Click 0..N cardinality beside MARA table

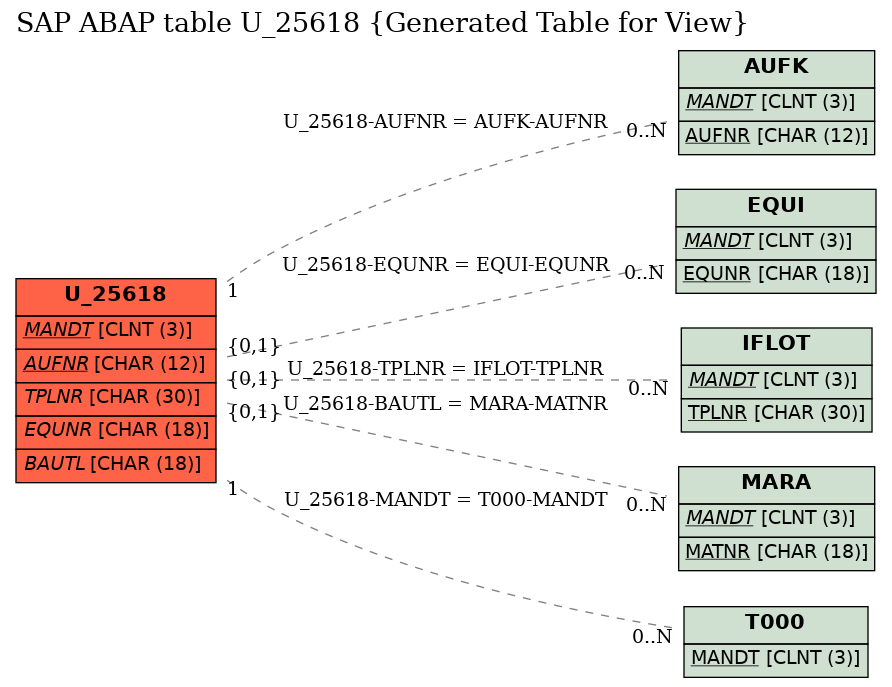pyautogui.click(x=646, y=504)
